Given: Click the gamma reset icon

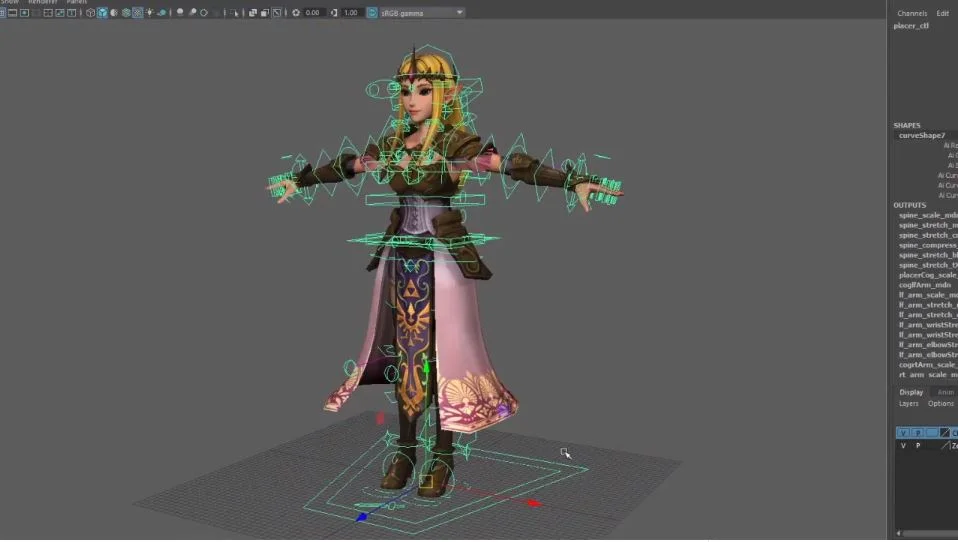Looking at the screenshot, I should tap(334, 13).
